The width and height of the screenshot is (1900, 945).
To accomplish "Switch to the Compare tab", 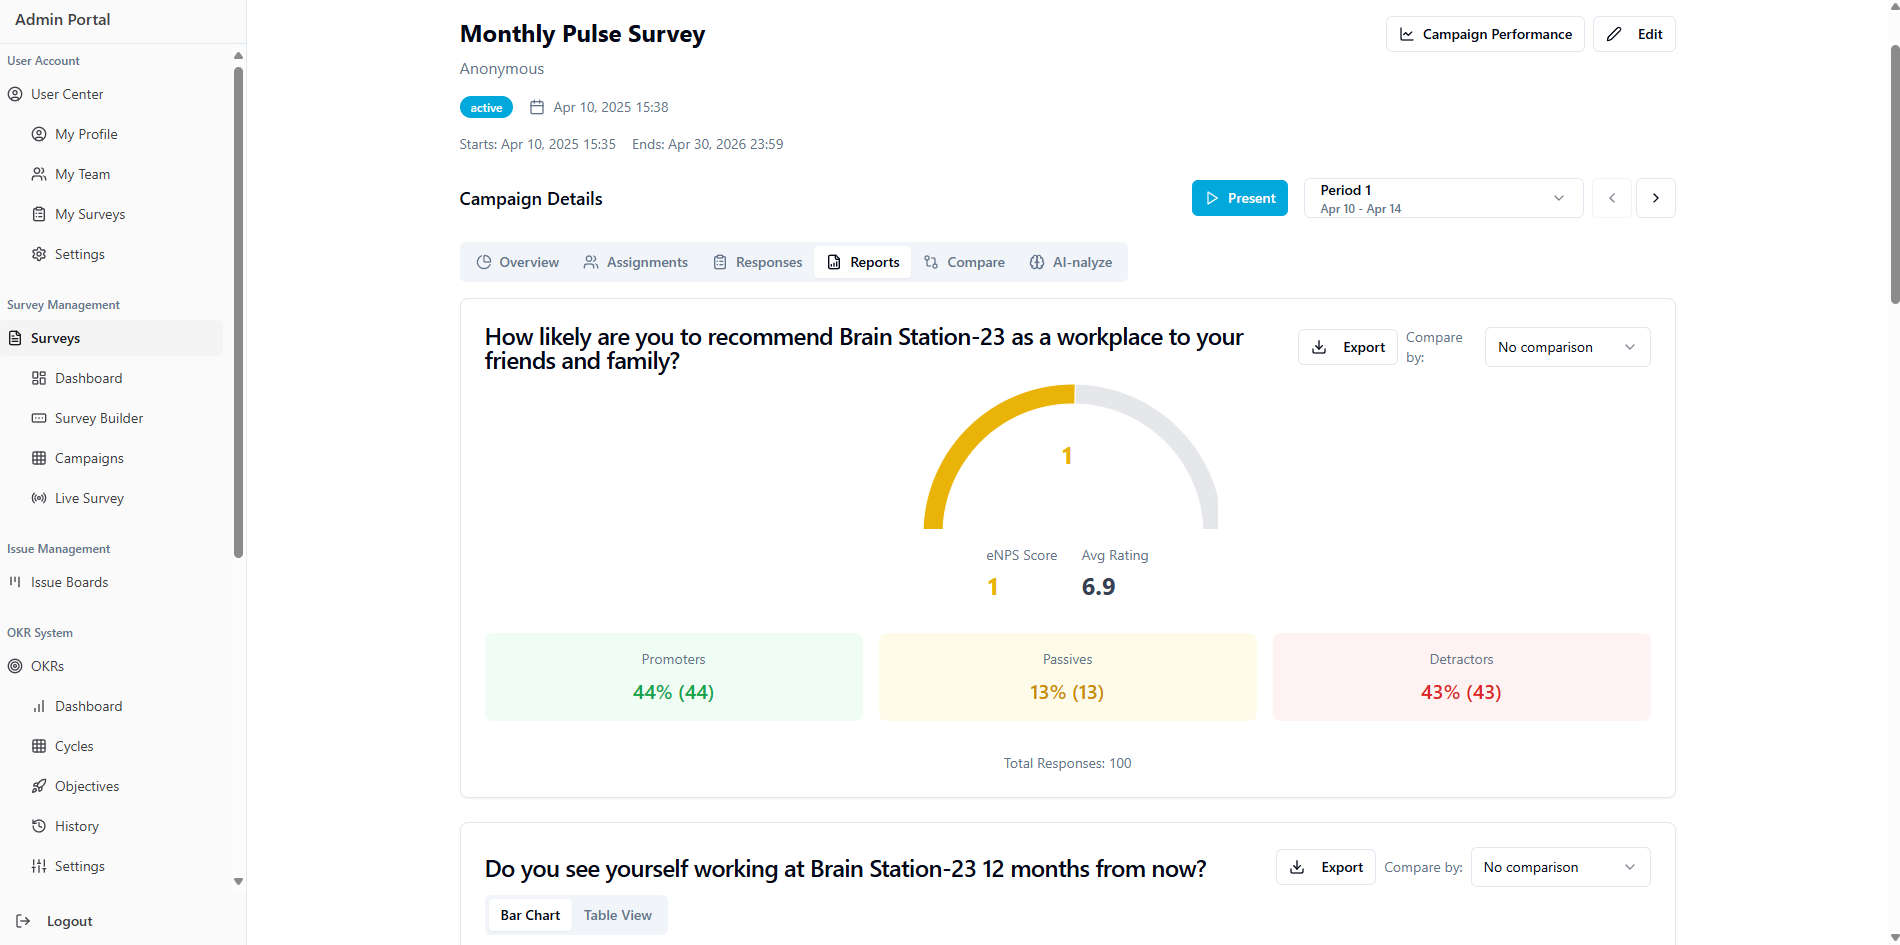I will 964,262.
